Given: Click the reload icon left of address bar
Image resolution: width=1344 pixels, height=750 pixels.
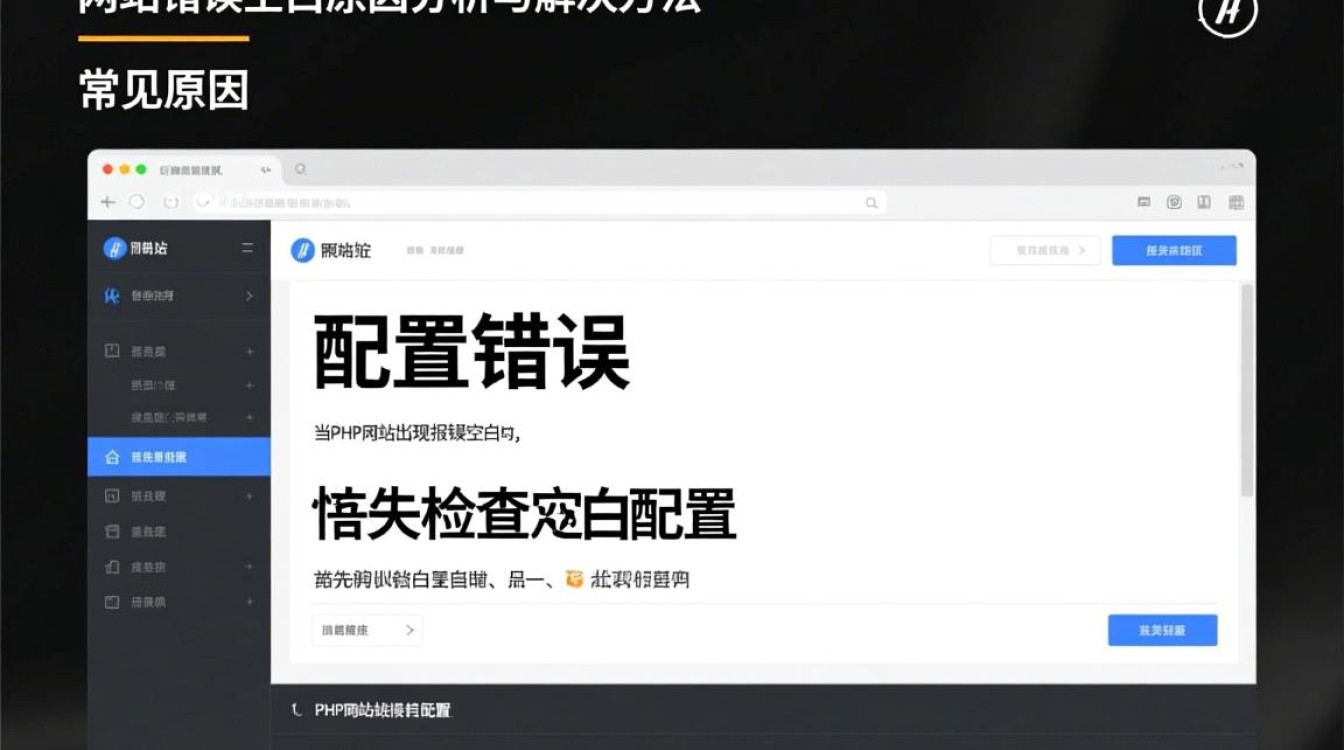Looking at the screenshot, I should click(x=171, y=202).
